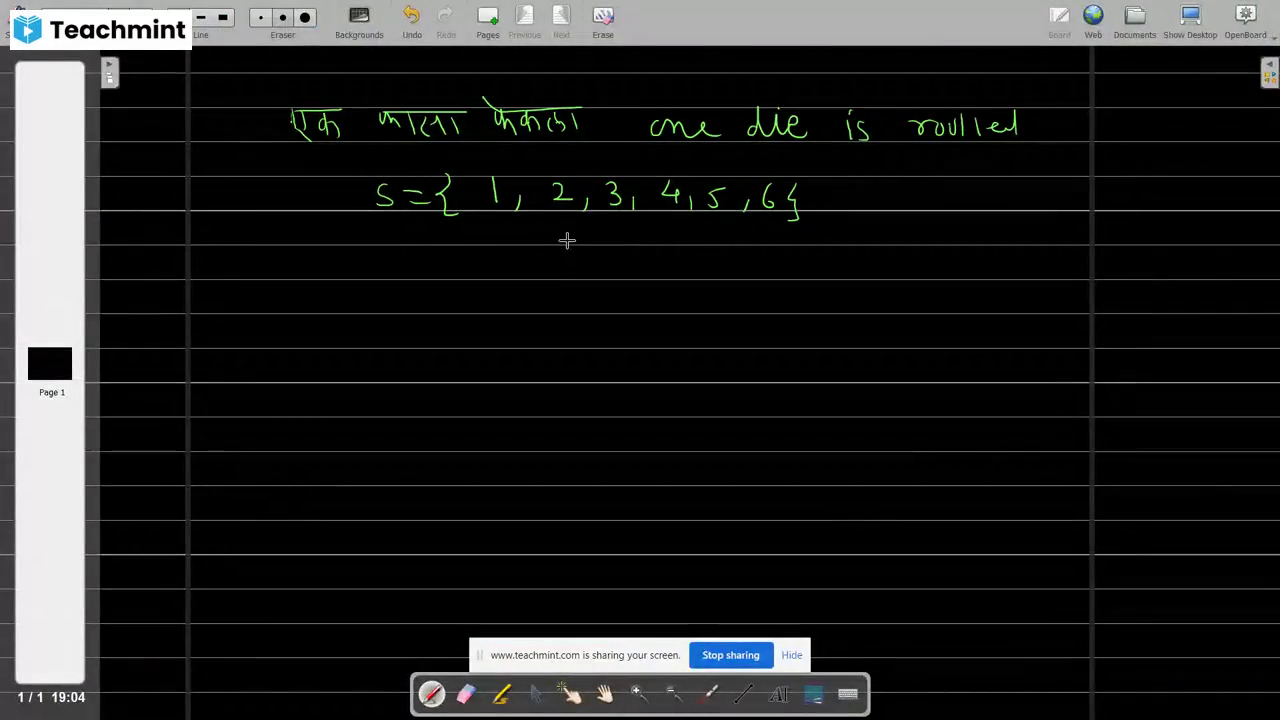Choose the interact pointing-finger tool
This screenshot has height=720, width=1280.
point(570,694)
